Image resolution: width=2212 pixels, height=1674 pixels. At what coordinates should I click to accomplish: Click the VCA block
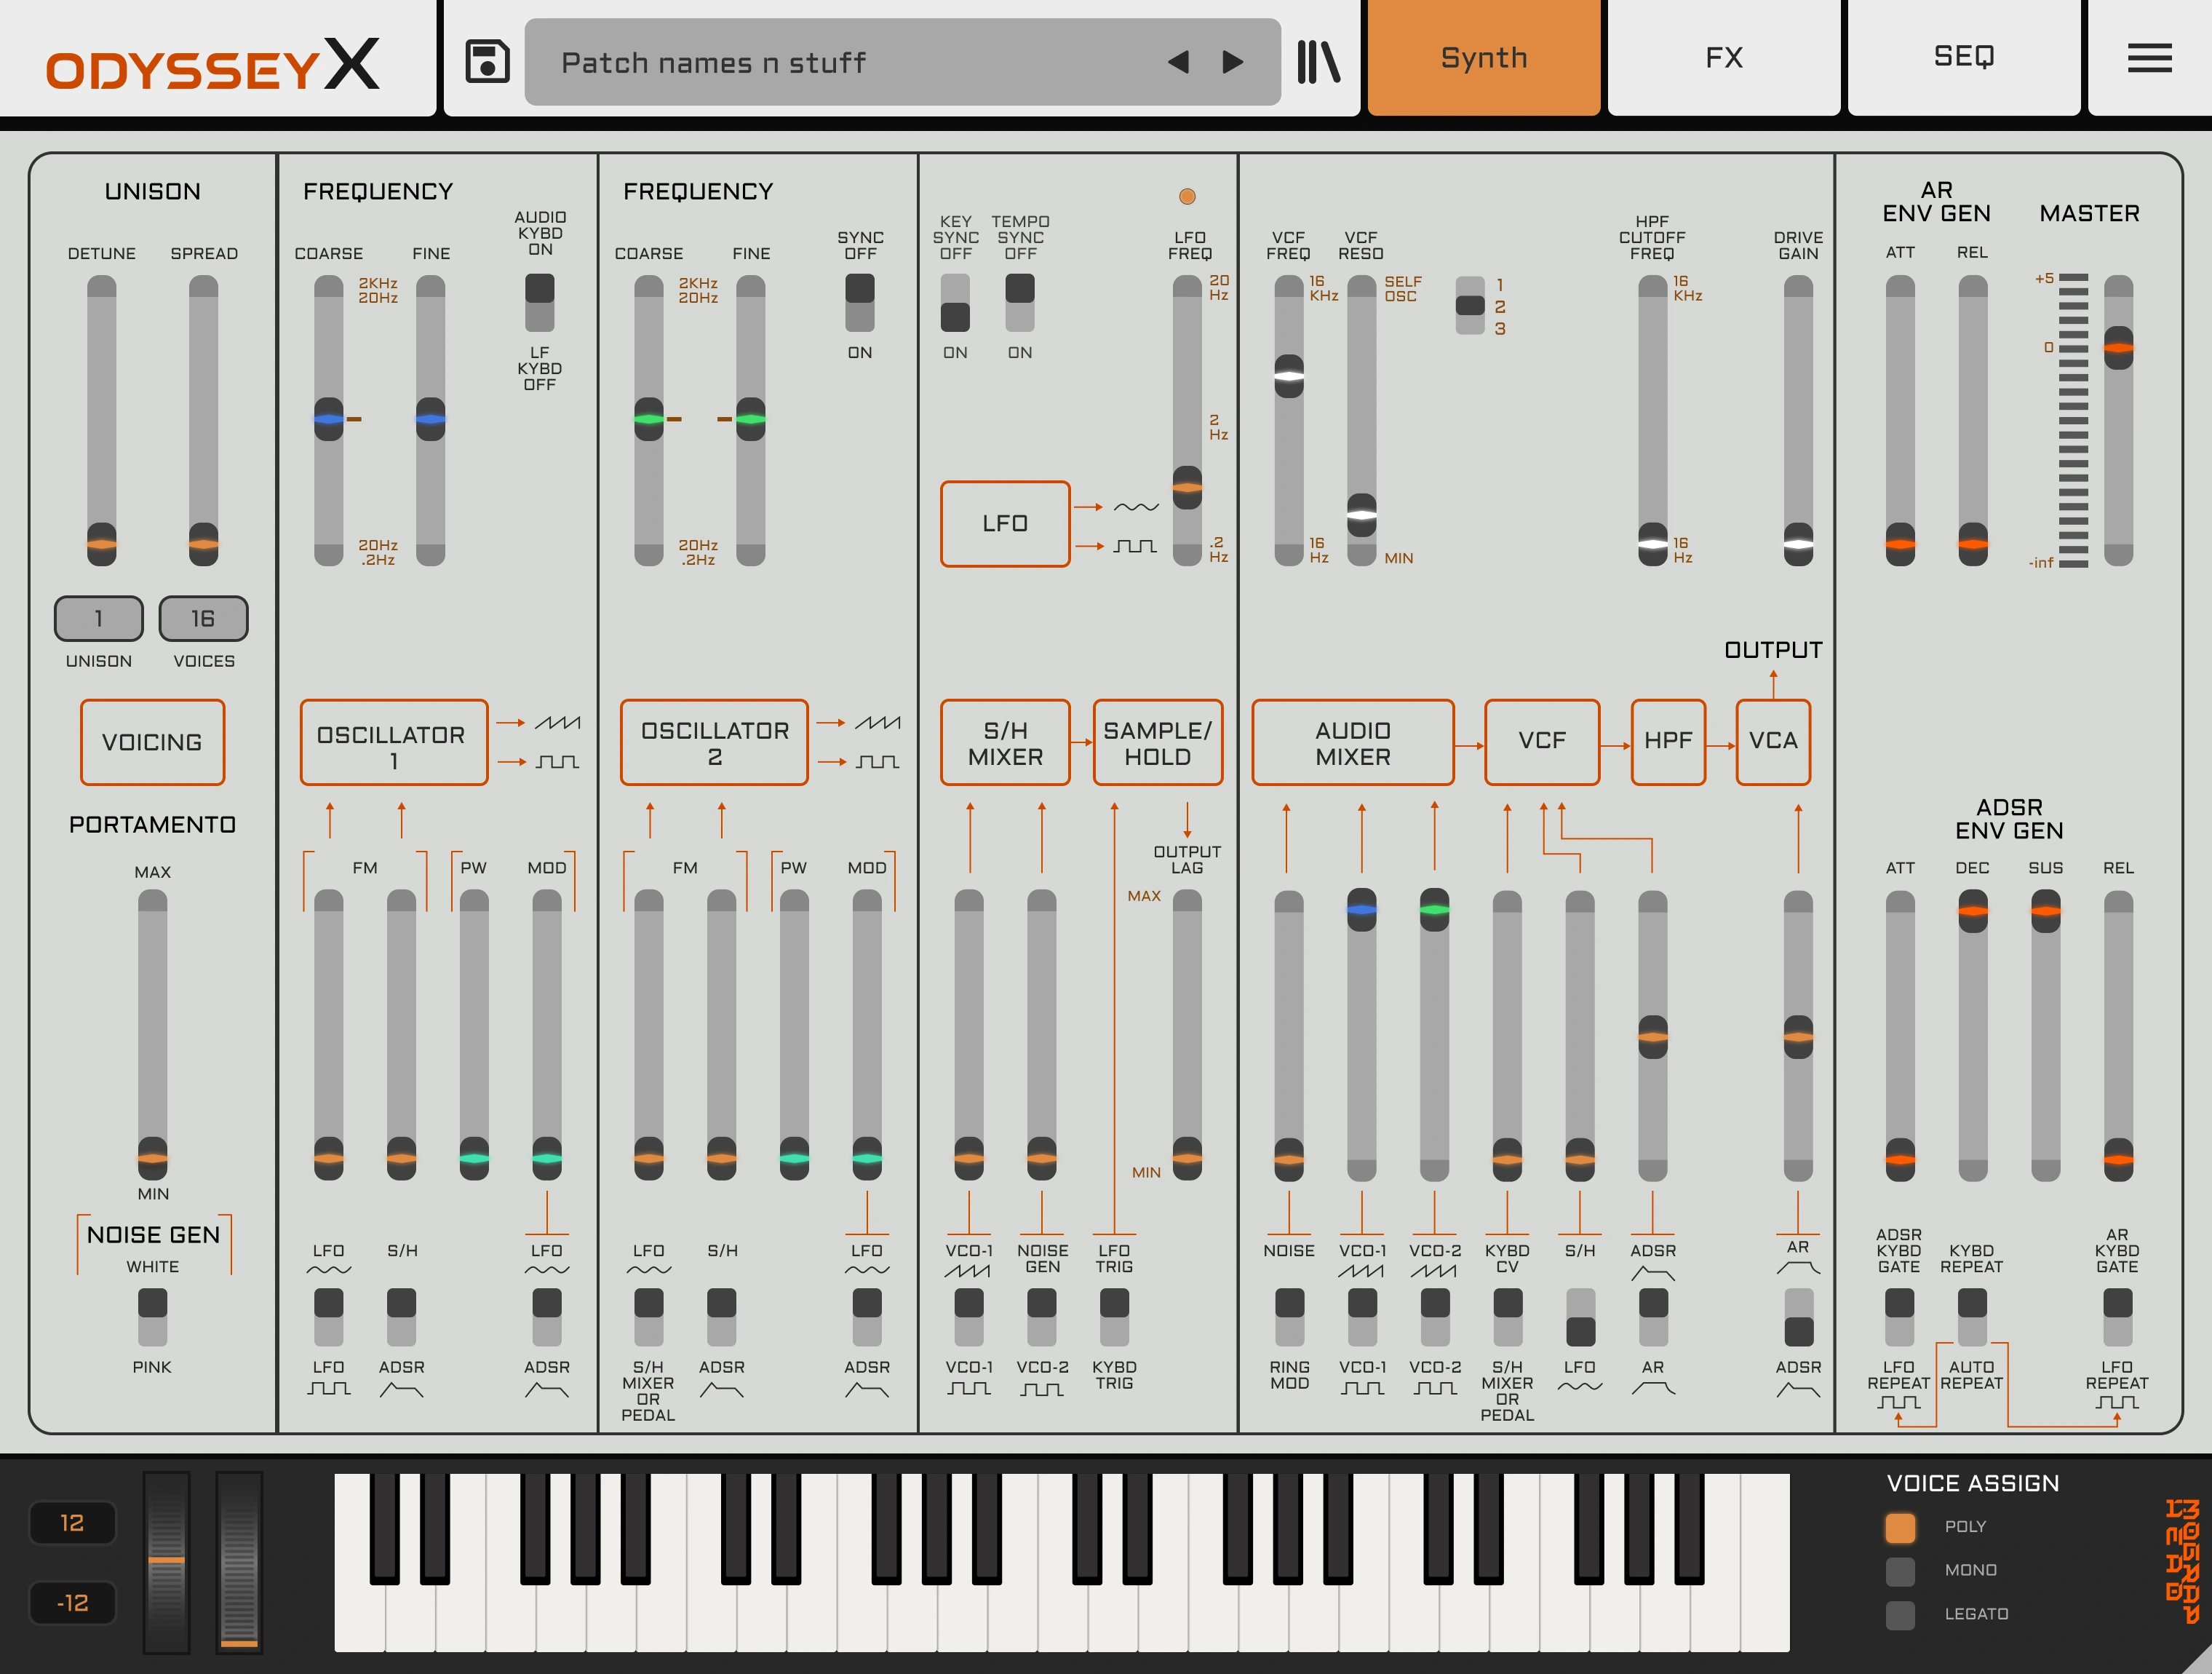point(1773,742)
